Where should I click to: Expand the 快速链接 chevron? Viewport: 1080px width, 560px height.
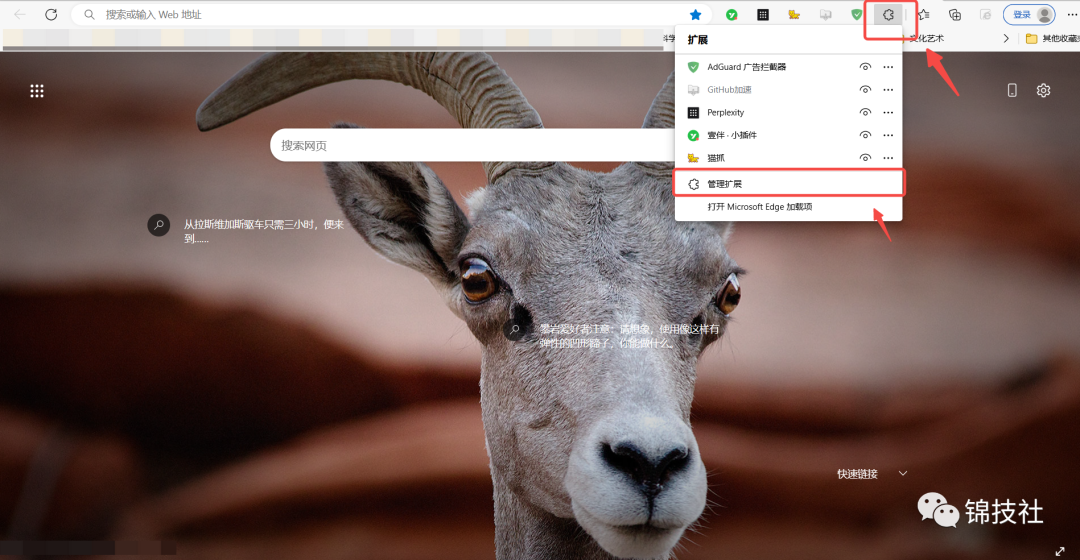(903, 473)
